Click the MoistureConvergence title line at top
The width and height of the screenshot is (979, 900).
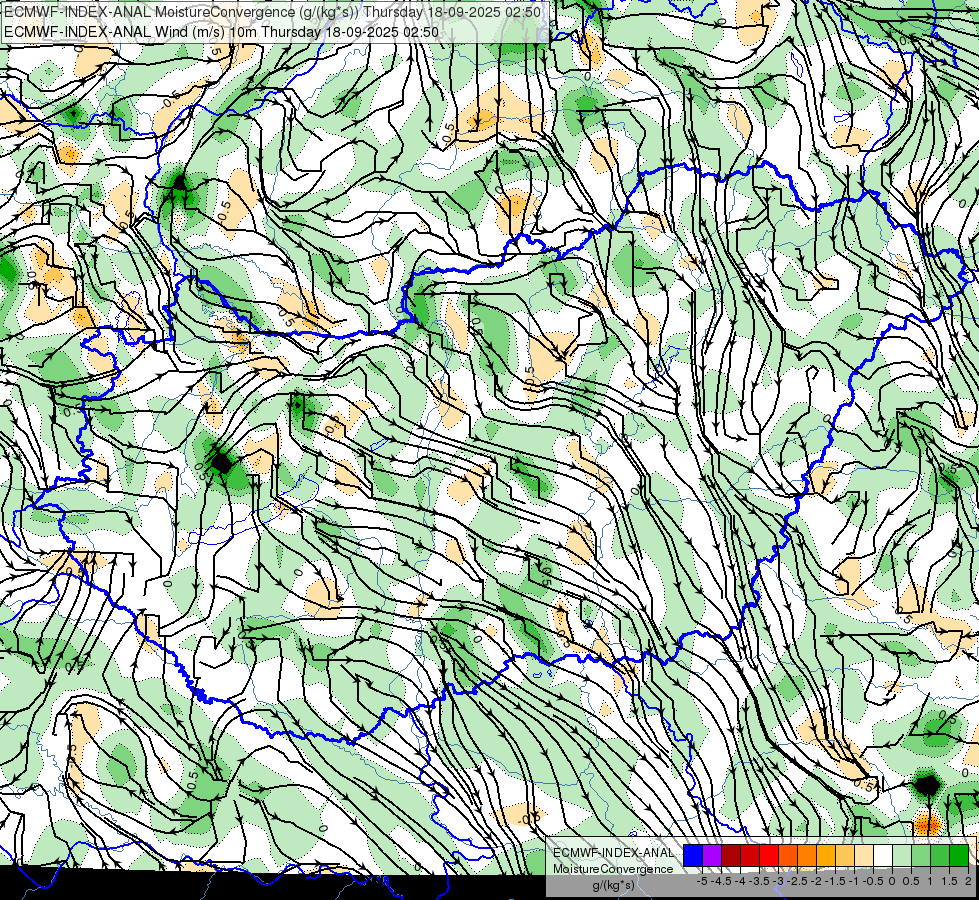pyautogui.click(x=272, y=12)
